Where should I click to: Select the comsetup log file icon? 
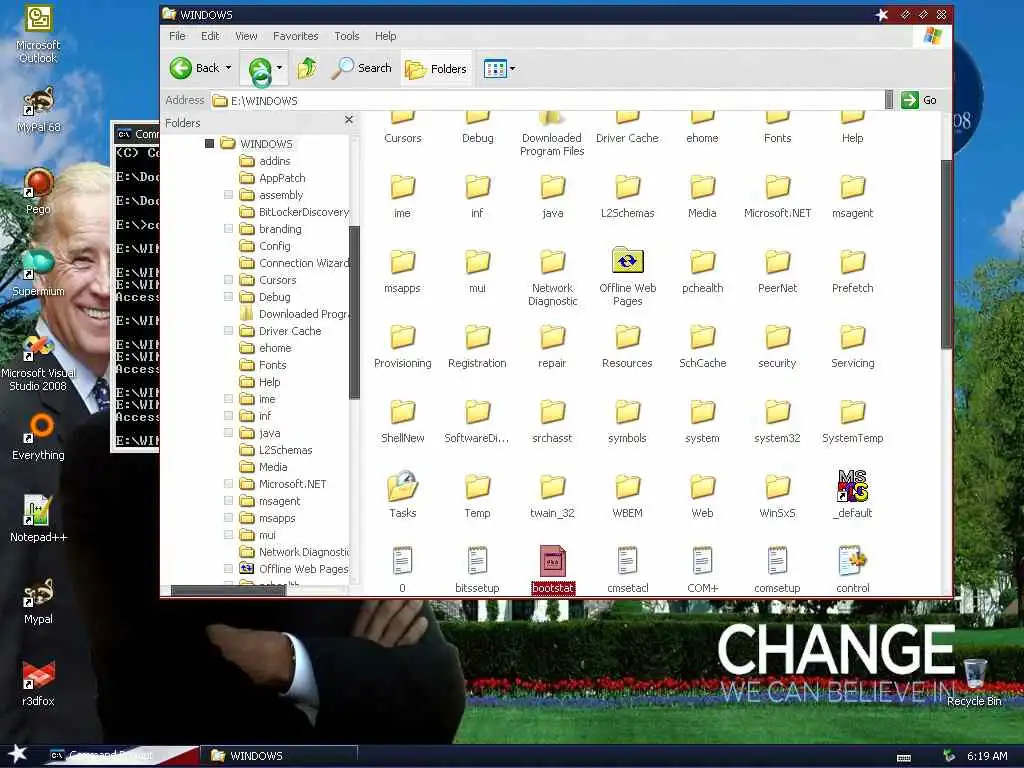777,560
